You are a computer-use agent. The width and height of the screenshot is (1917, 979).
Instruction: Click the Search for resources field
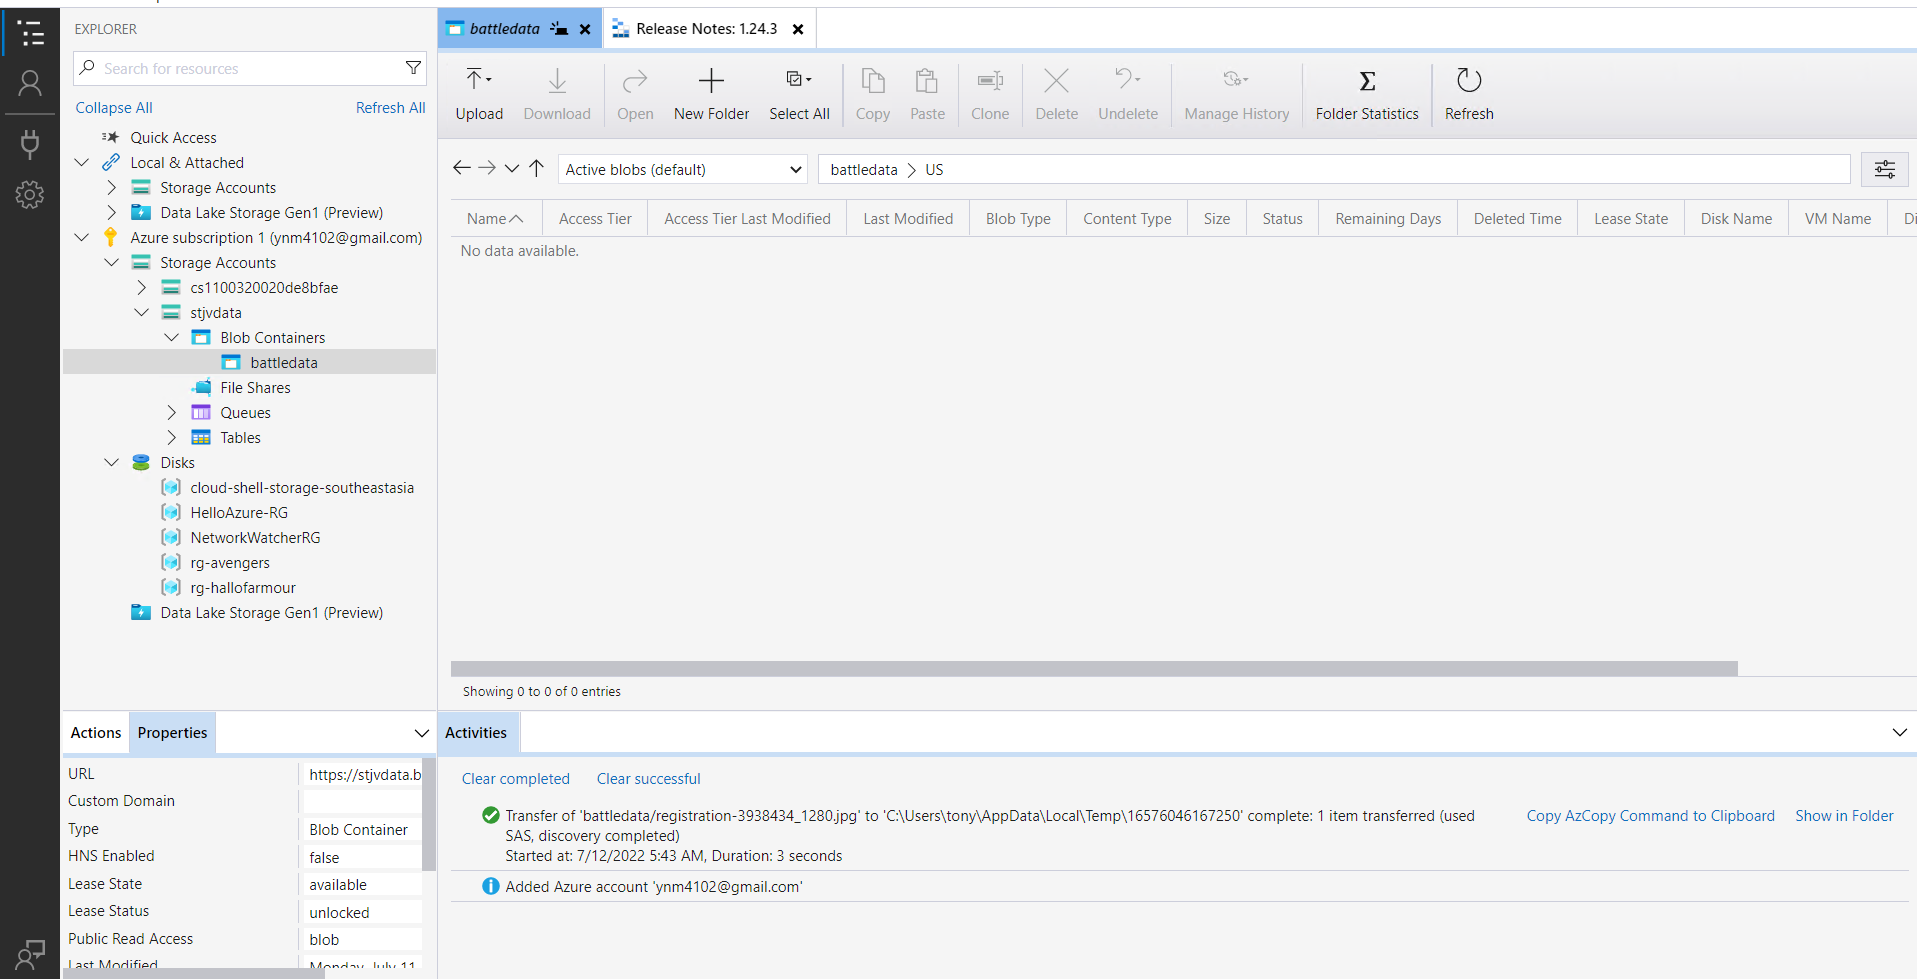(250, 68)
